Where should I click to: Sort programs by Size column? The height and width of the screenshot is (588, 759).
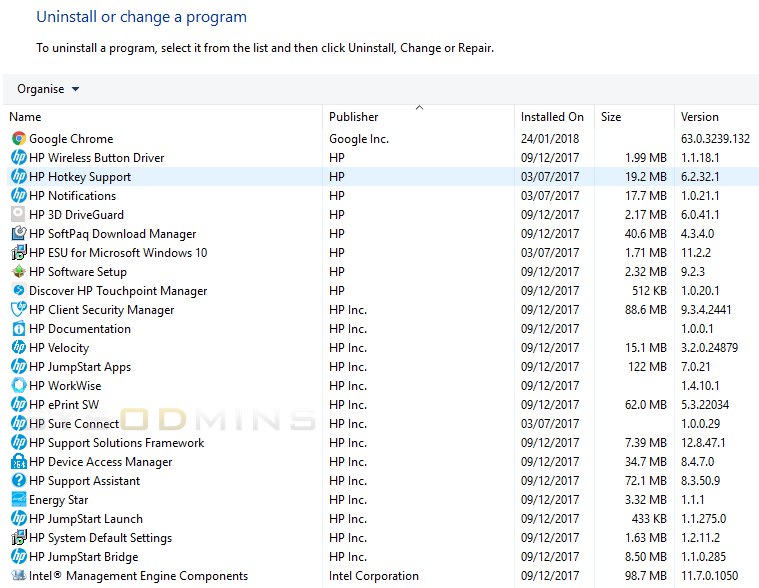(611, 117)
